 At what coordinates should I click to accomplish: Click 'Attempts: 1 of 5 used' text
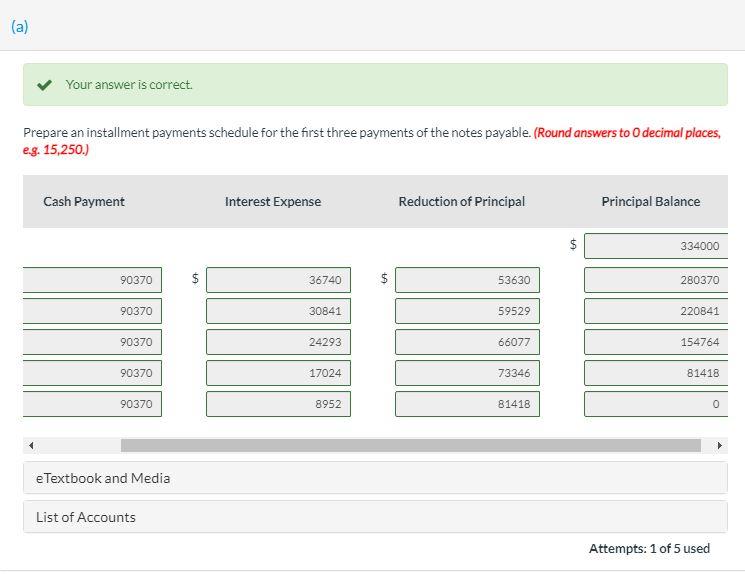[649, 548]
